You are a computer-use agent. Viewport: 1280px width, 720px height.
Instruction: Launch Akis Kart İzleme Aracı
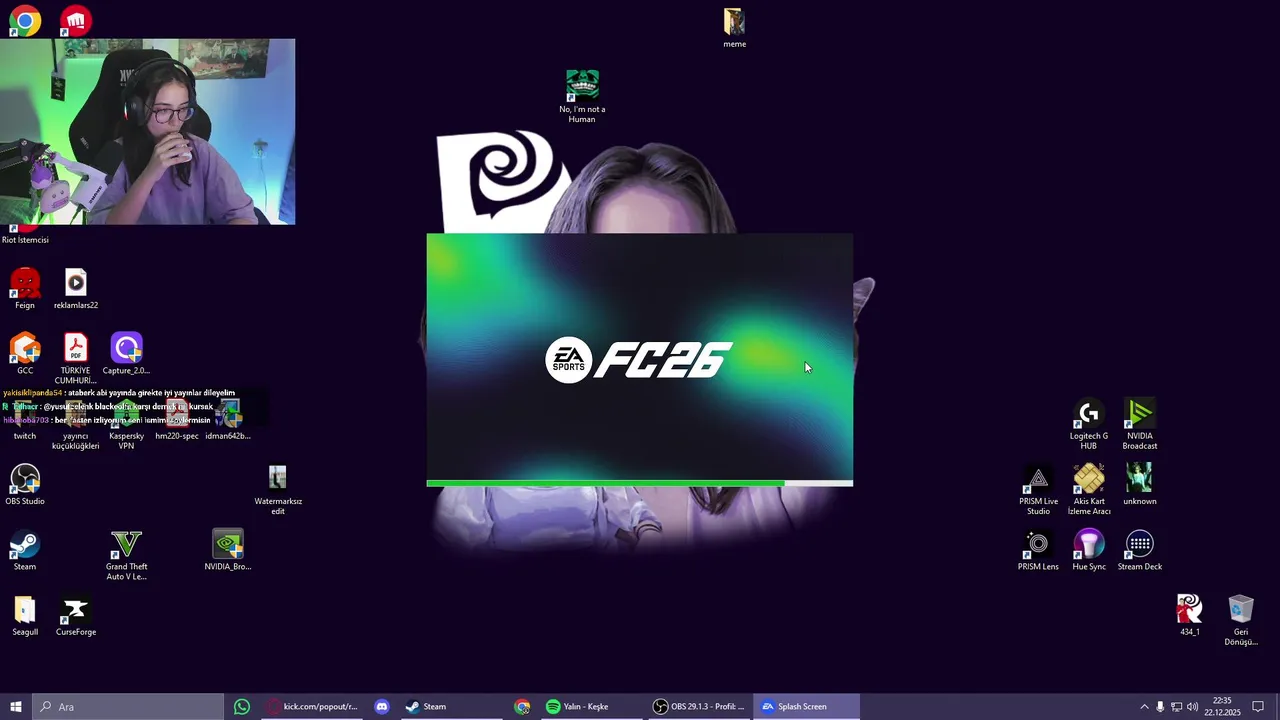click(x=1089, y=490)
